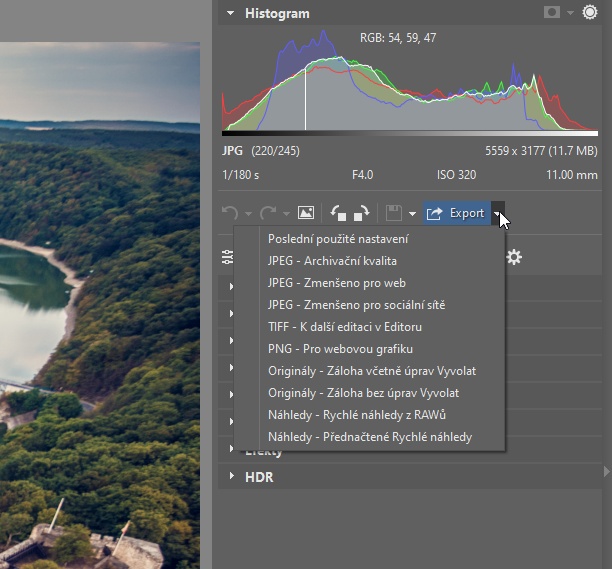Choose 'Náhledy - Přednačtené Rychlé náhledy'
612x569 pixels.
(369, 437)
